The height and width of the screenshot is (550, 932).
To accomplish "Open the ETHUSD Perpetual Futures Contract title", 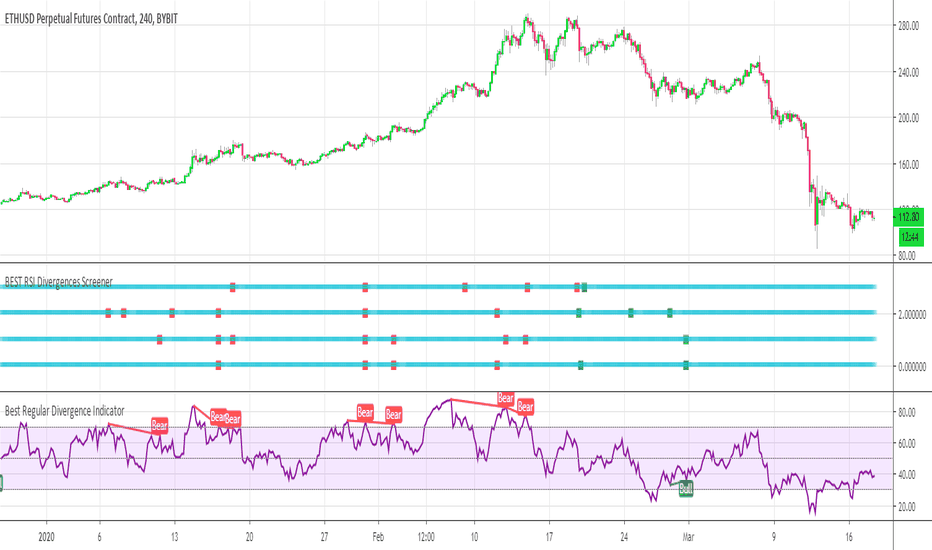I will coord(91,19).
